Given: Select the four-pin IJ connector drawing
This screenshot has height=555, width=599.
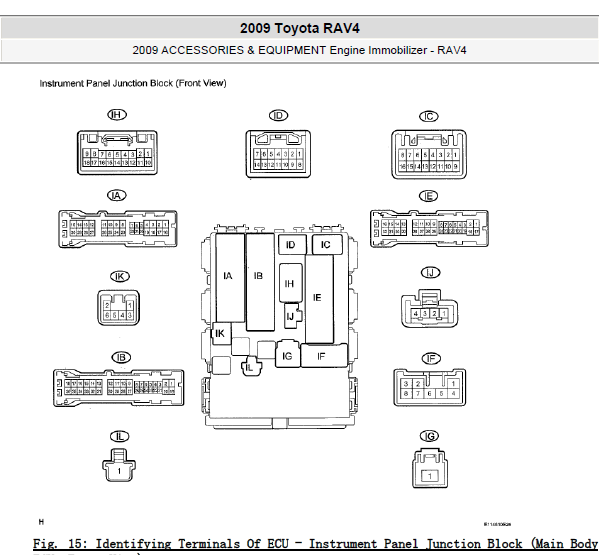Looking at the screenshot, I should (x=429, y=308).
